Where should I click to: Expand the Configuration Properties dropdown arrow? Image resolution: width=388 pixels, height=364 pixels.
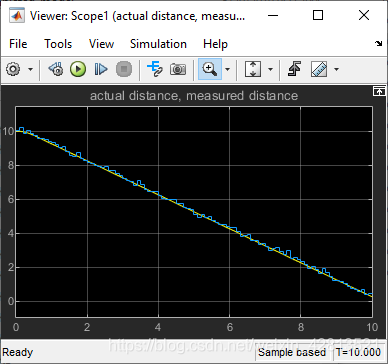(x=30, y=69)
